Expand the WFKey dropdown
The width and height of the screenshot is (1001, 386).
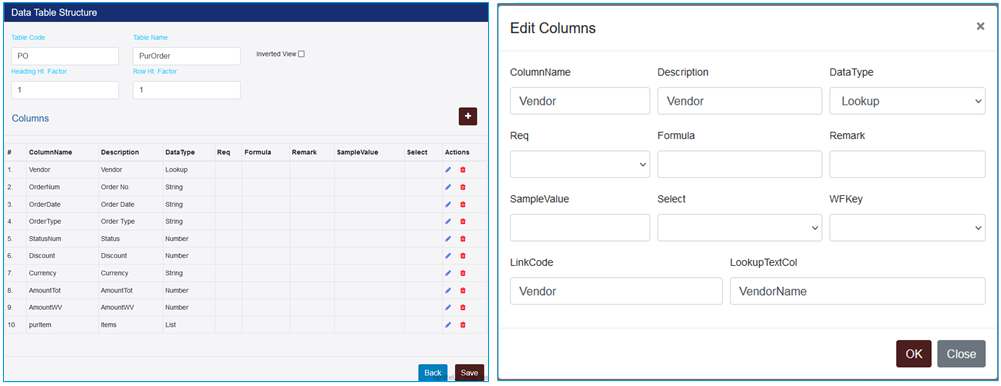tap(907, 228)
